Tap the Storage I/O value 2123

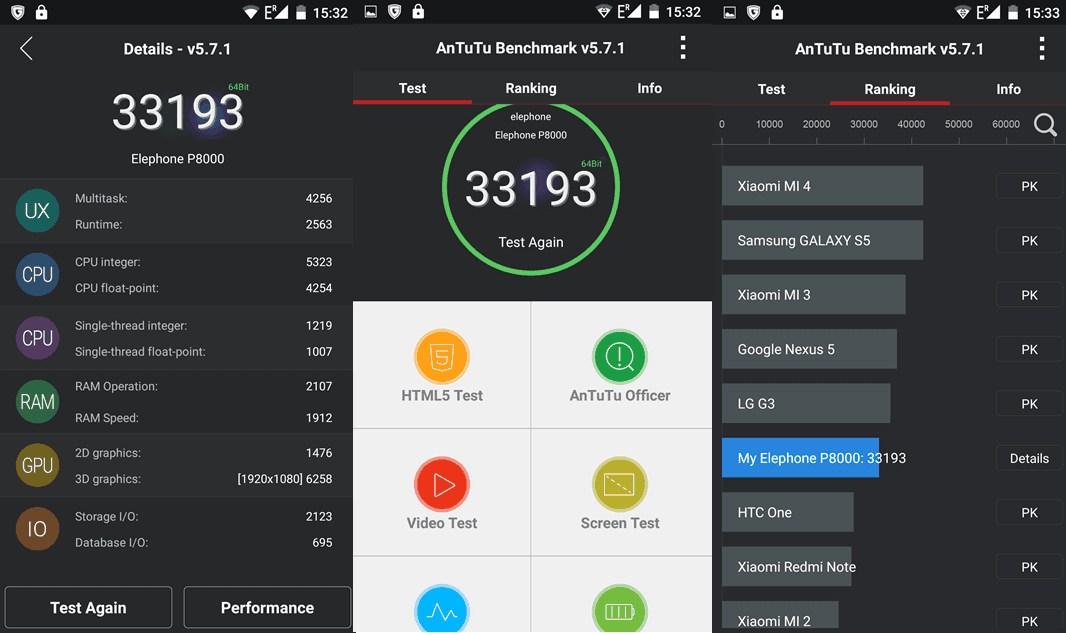[x=319, y=517]
